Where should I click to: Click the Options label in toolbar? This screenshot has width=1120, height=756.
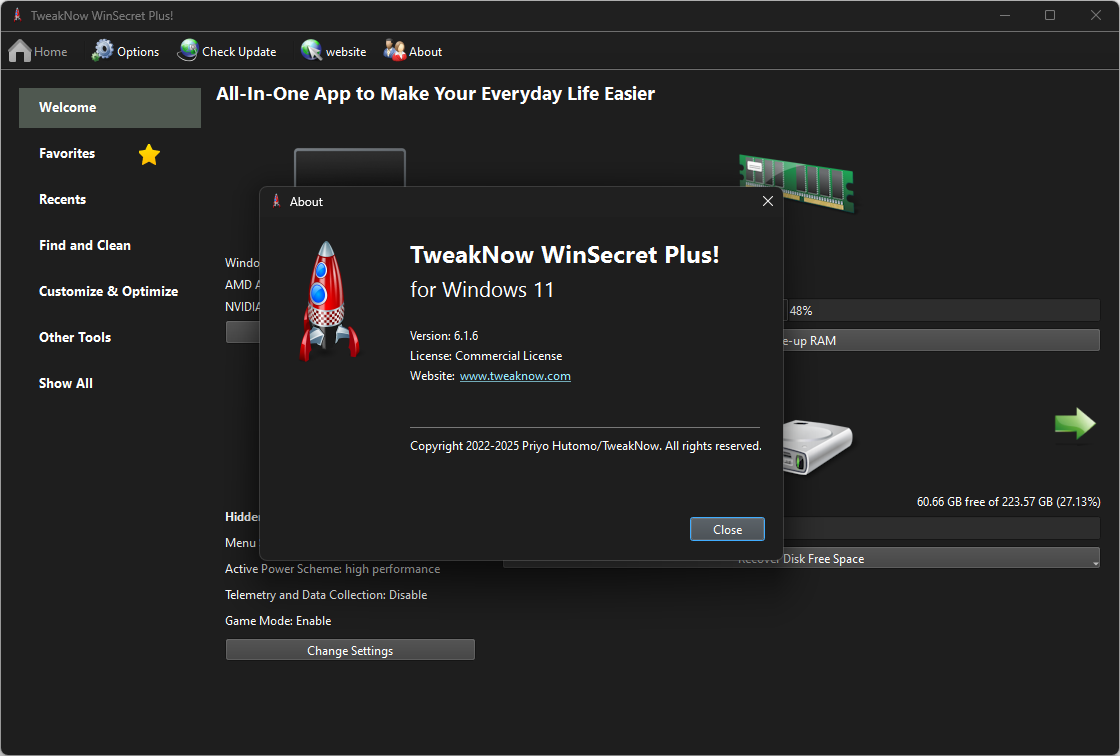click(138, 51)
